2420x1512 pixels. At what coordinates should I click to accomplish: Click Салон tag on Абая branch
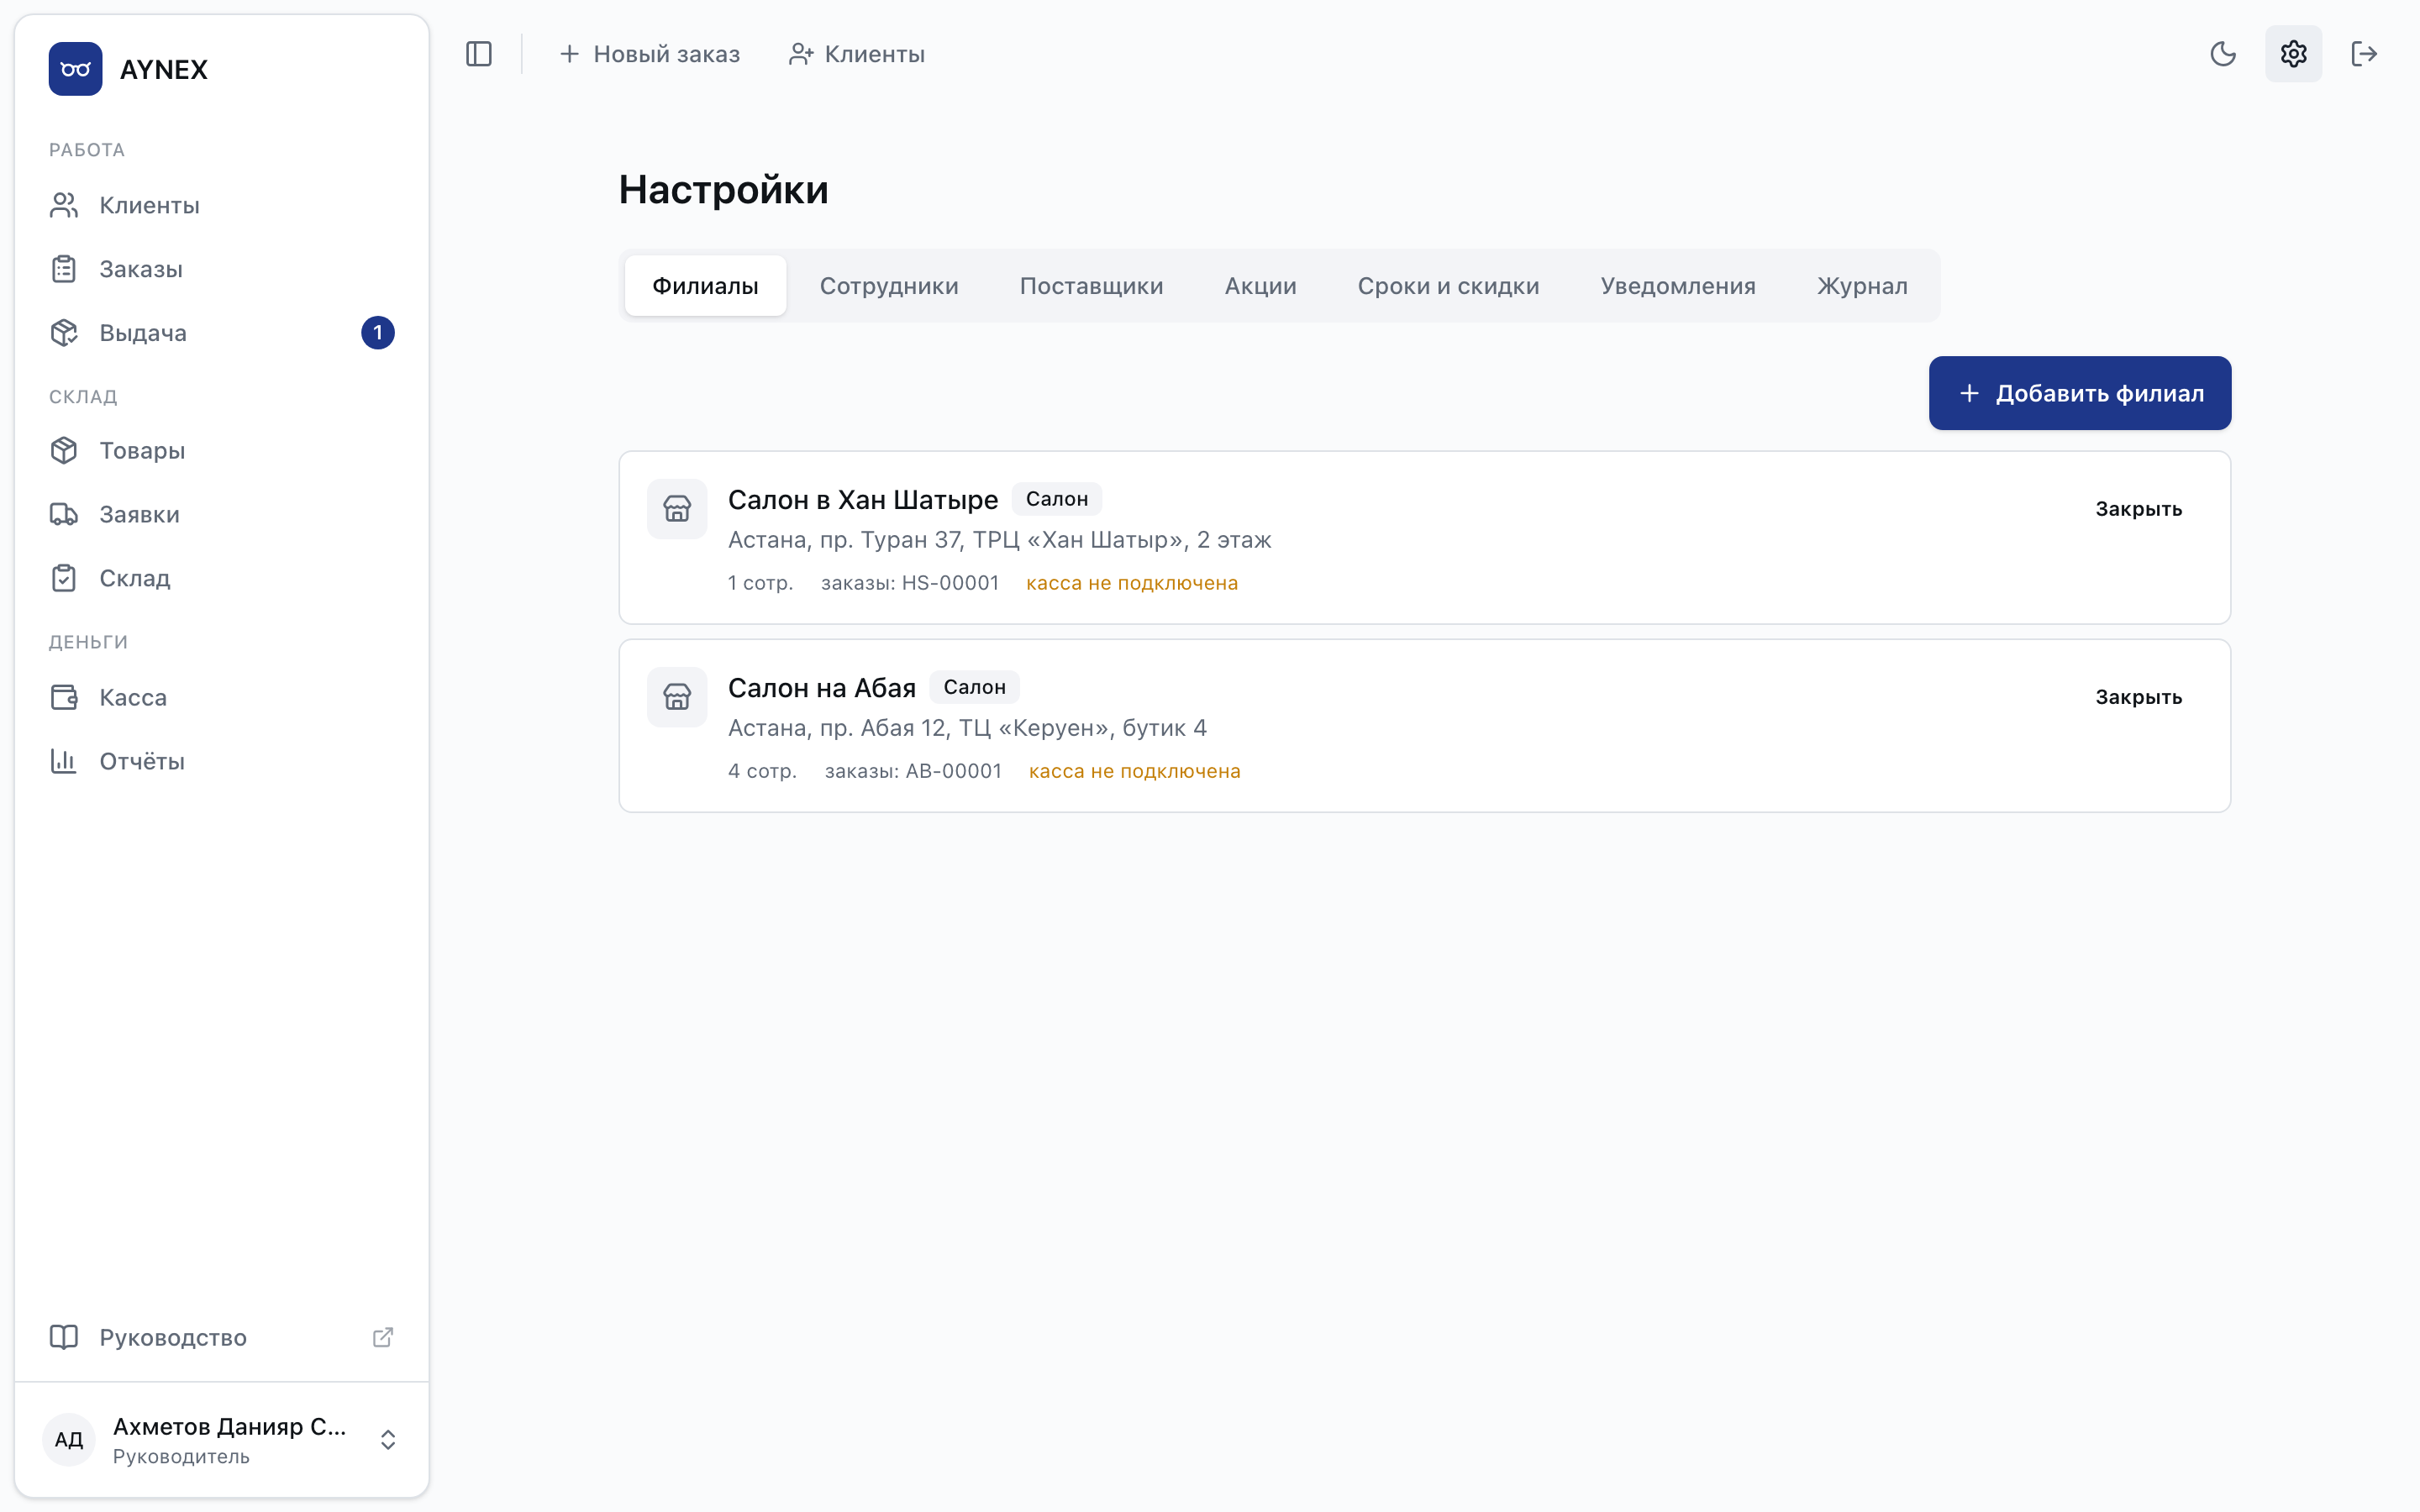tap(975, 687)
